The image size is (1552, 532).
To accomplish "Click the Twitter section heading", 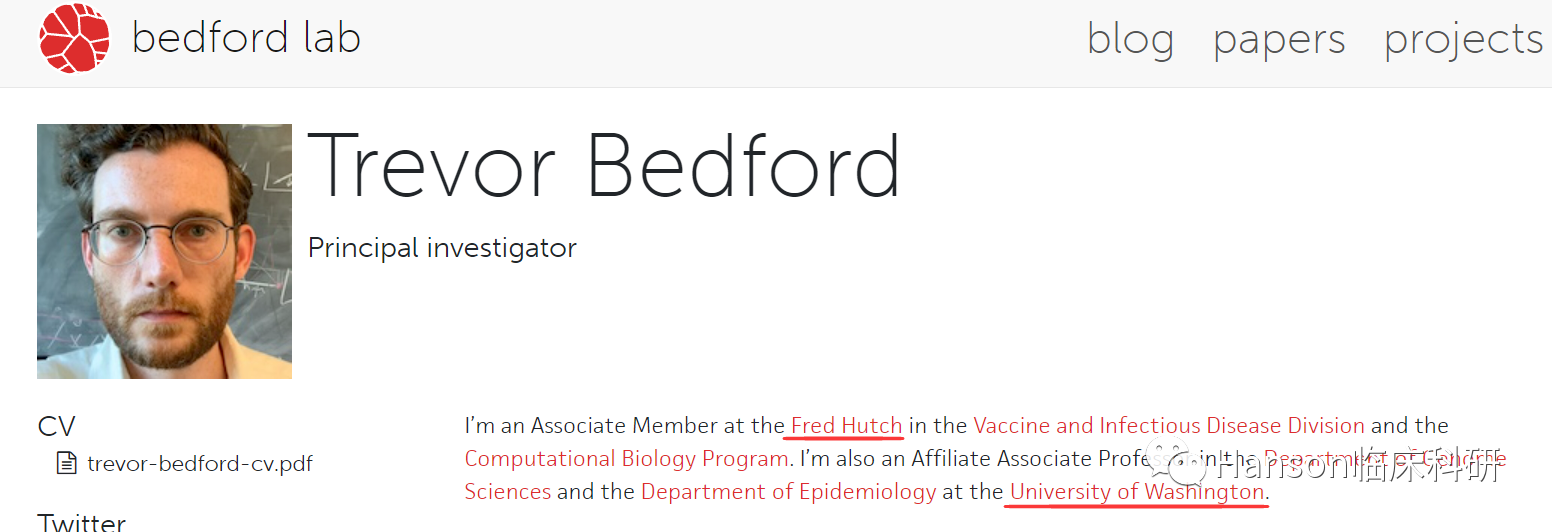I will point(82,522).
